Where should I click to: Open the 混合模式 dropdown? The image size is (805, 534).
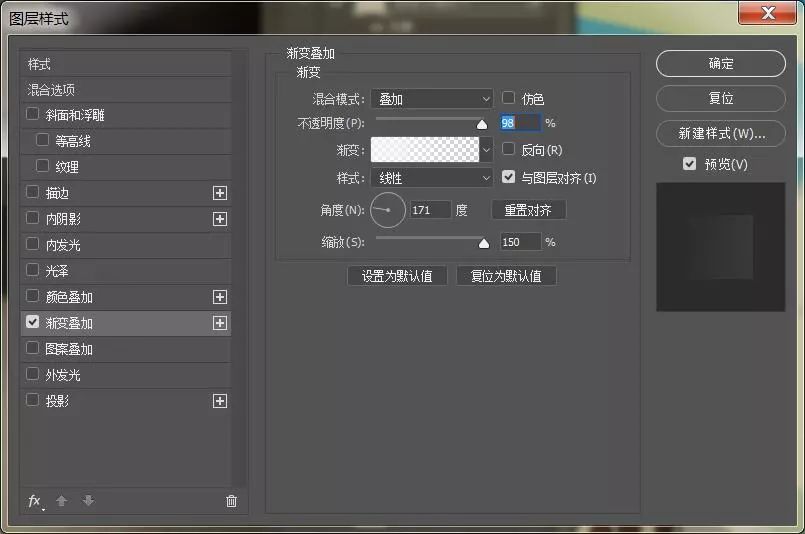click(432, 99)
